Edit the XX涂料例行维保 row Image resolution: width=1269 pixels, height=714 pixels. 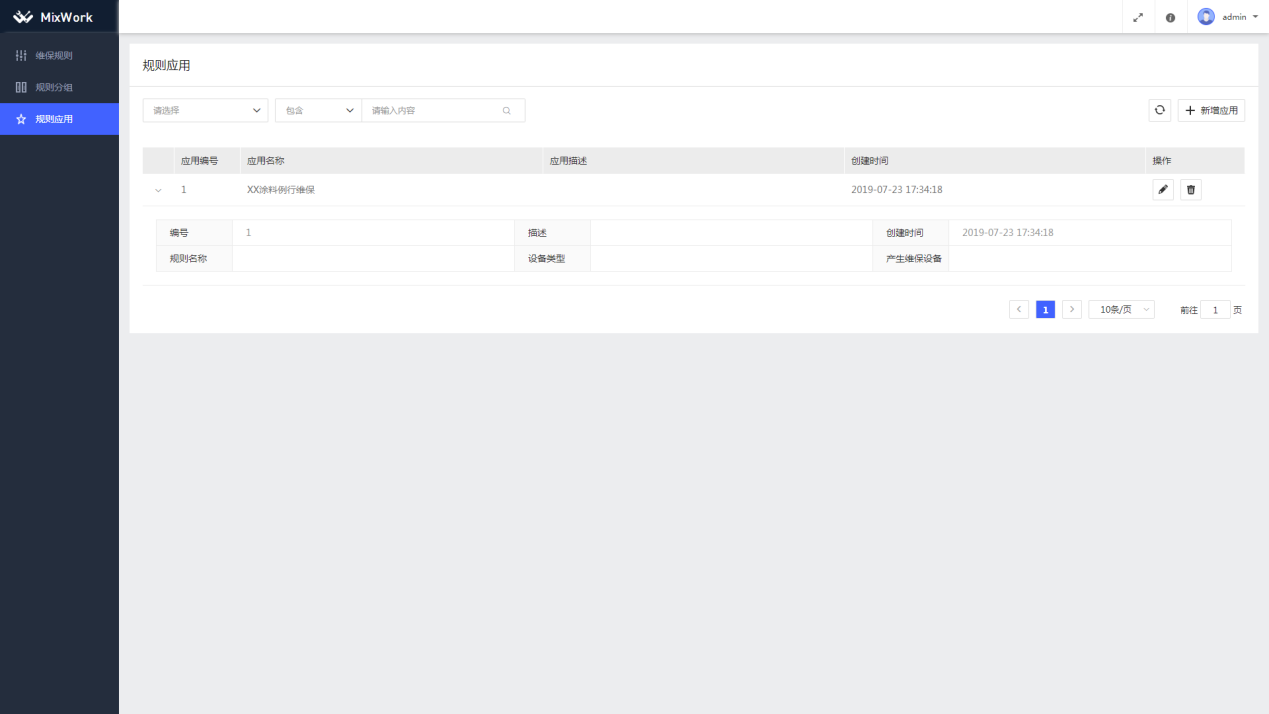(x=1163, y=189)
